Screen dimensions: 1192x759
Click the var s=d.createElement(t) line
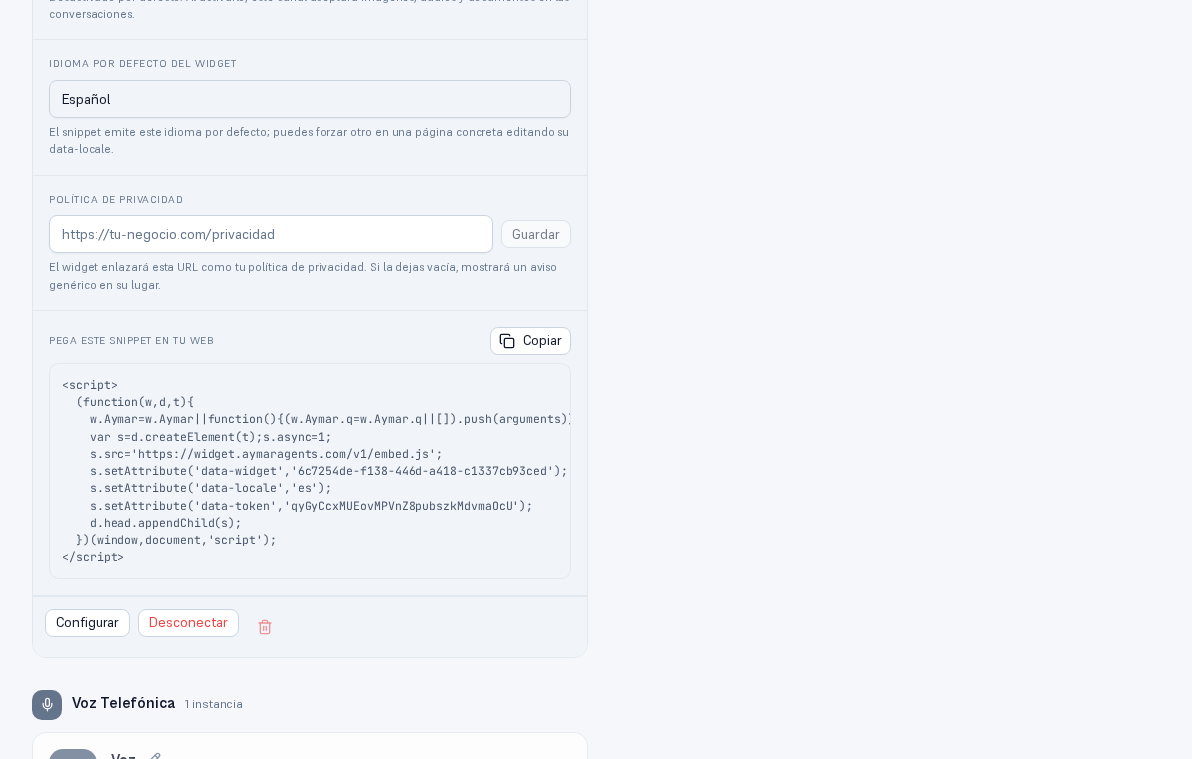tap(211, 437)
